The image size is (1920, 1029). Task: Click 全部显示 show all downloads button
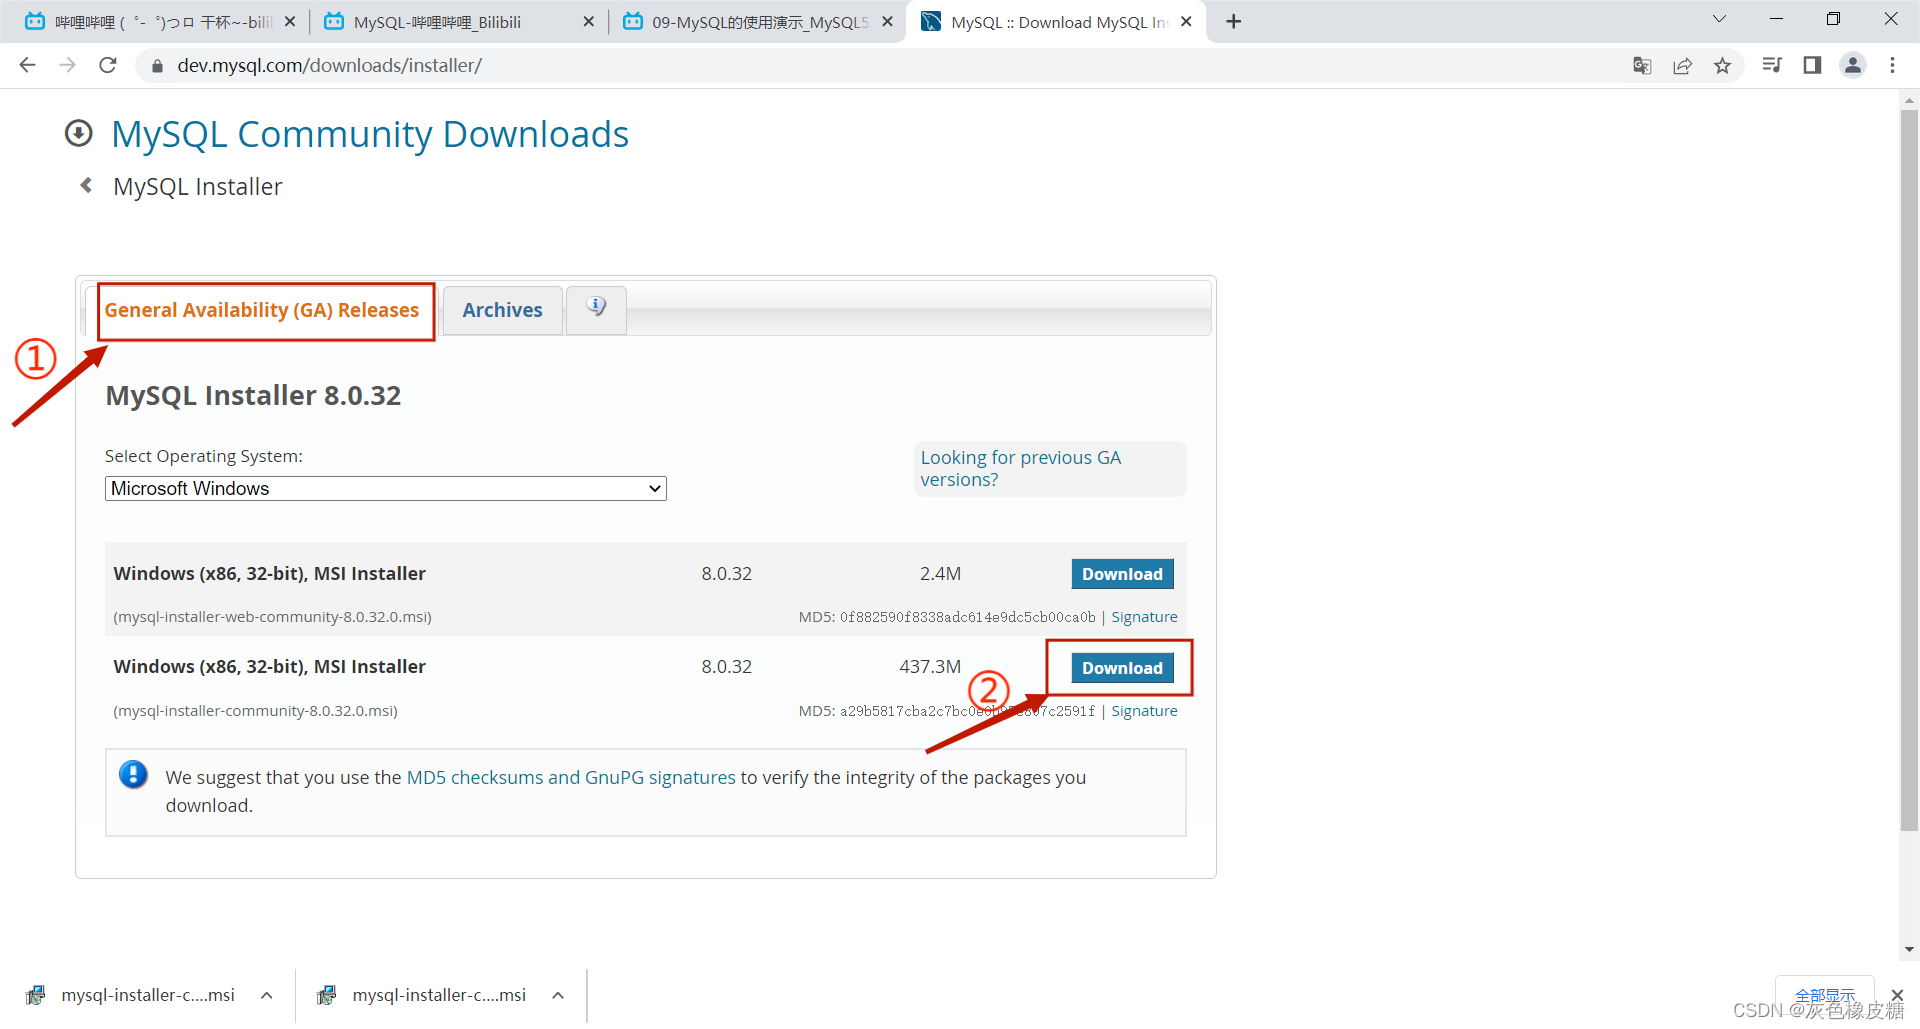tap(1825, 995)
